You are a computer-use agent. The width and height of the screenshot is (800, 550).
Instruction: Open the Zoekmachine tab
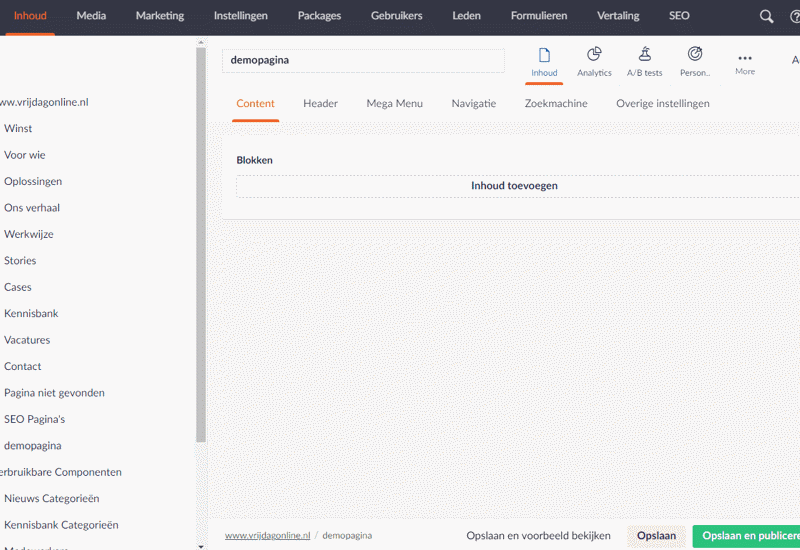556,104
